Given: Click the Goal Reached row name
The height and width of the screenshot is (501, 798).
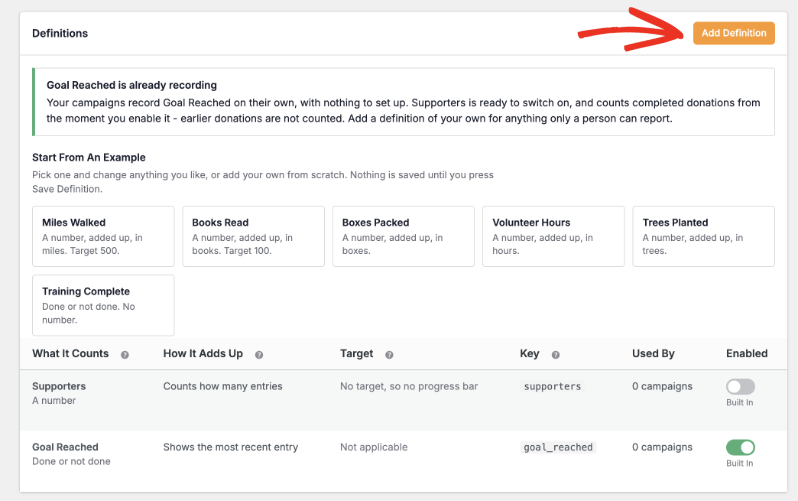Looking at the screenshot, I should (x=65, y=447).
